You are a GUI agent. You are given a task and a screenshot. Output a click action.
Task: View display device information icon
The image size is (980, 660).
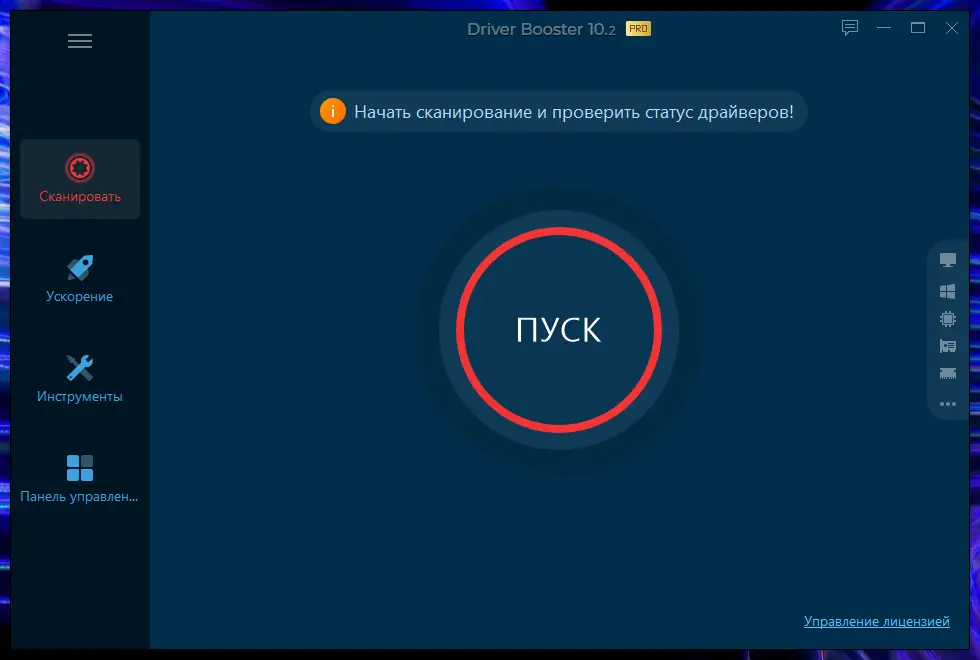[947, 259]
